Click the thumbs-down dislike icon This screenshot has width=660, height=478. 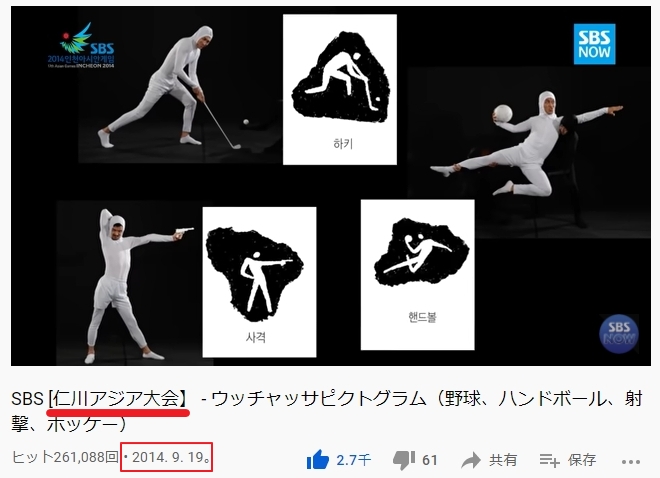(x=404, y=461)
